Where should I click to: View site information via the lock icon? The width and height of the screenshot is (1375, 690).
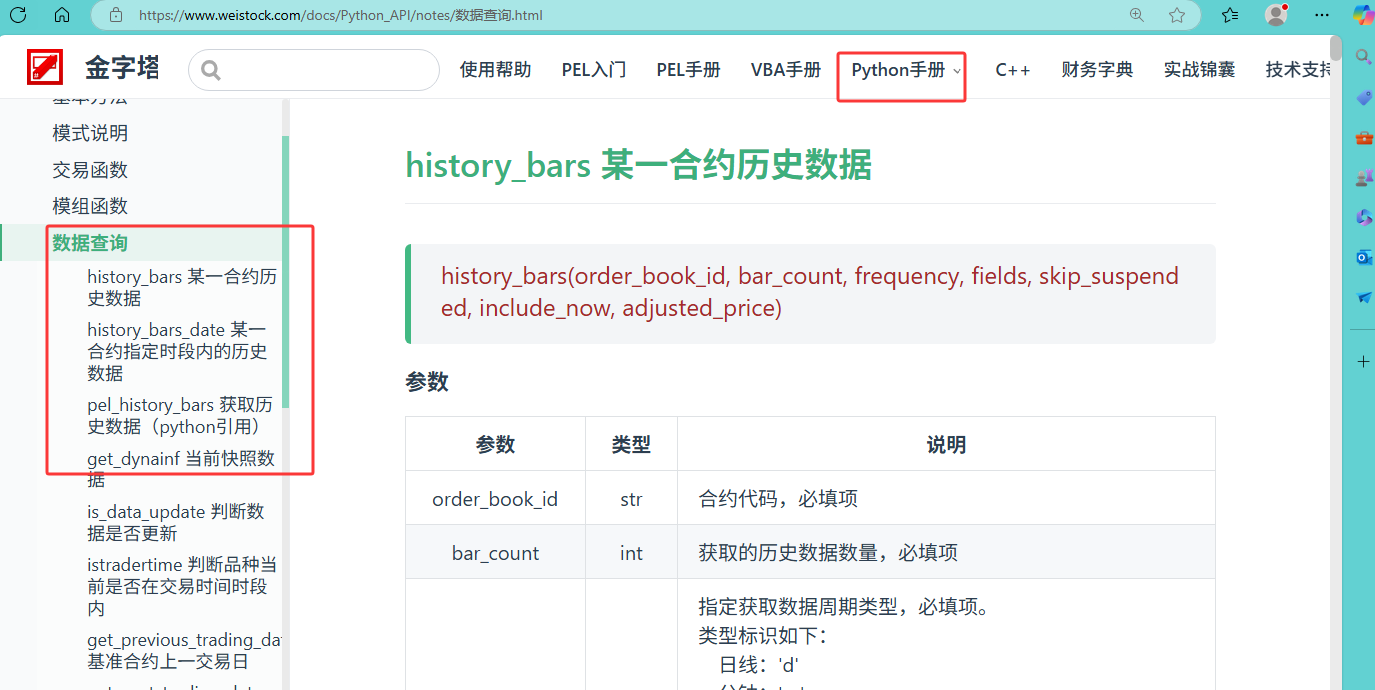pyautogui.click(x=116, y=15)
